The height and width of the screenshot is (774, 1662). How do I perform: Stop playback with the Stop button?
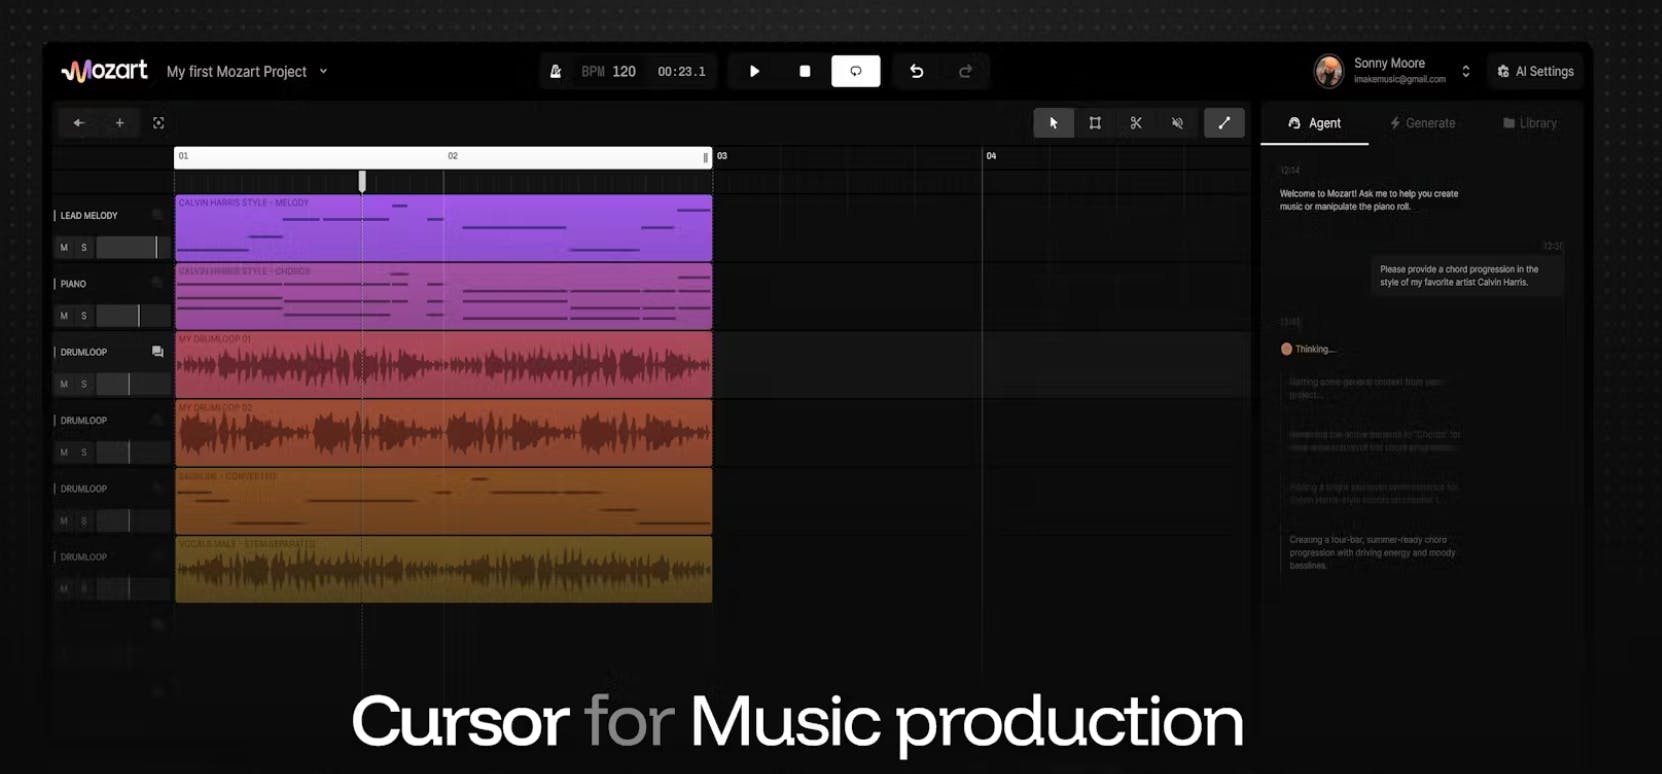click(x=805, y=71)
